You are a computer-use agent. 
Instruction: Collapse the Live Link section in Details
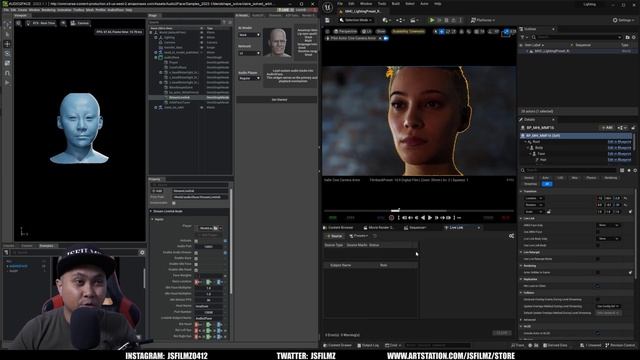click(522, 218)
